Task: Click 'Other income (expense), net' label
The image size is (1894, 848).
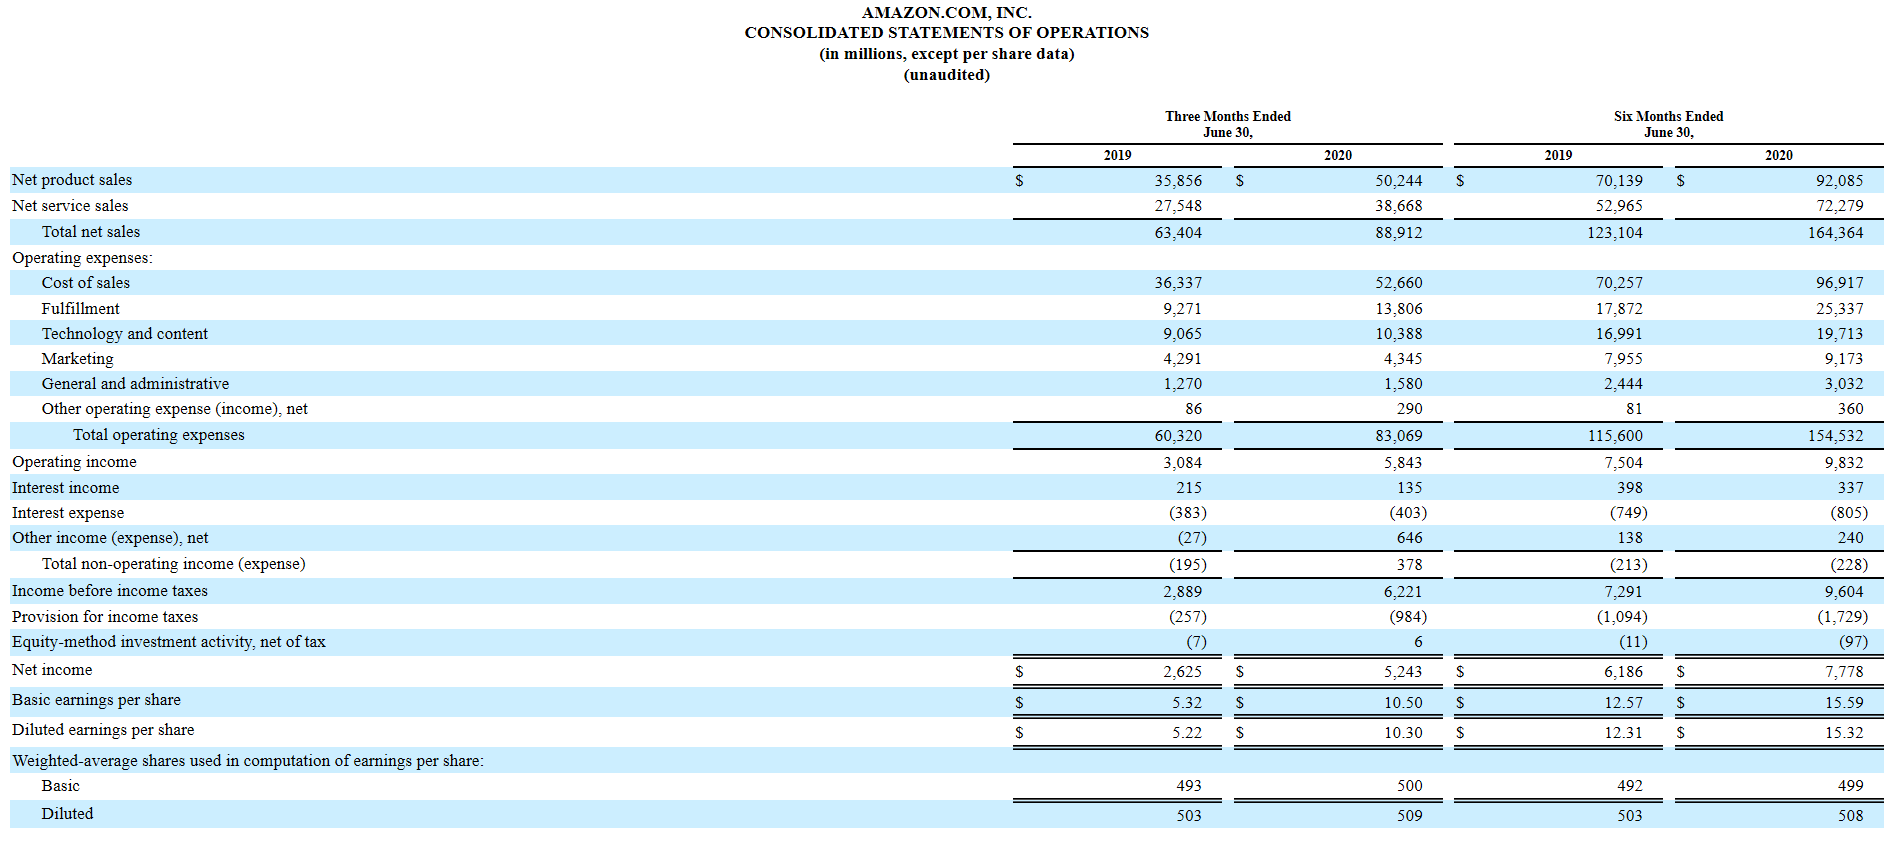Action: (x=110, y=538)
